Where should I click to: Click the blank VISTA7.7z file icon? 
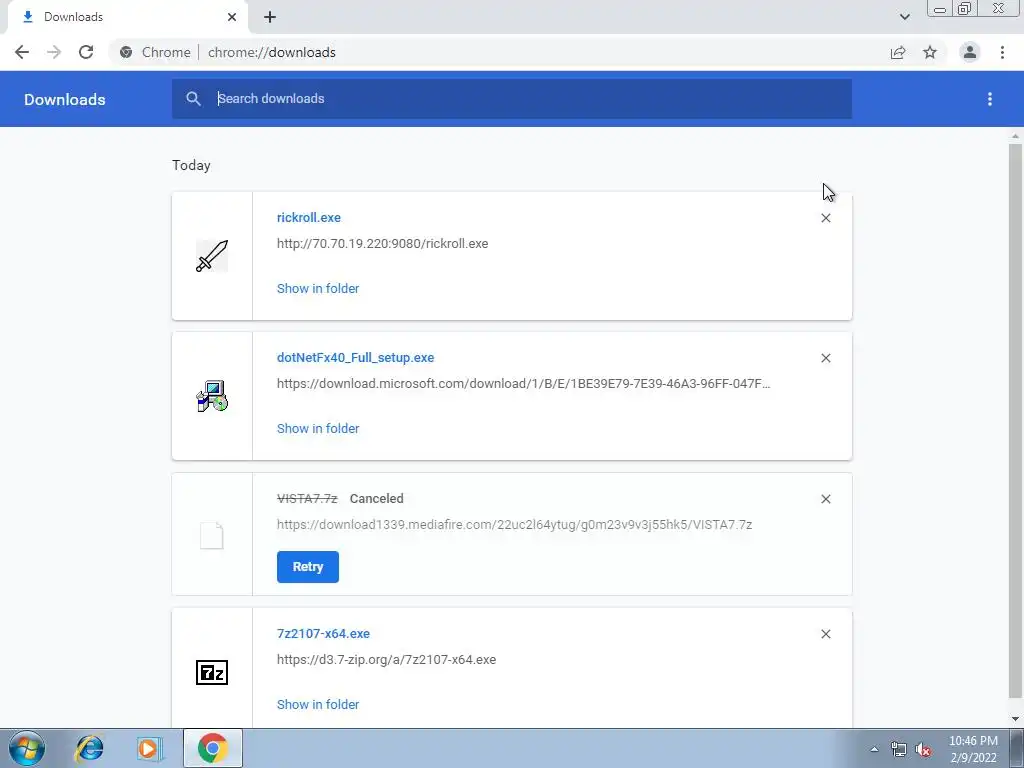212,536
